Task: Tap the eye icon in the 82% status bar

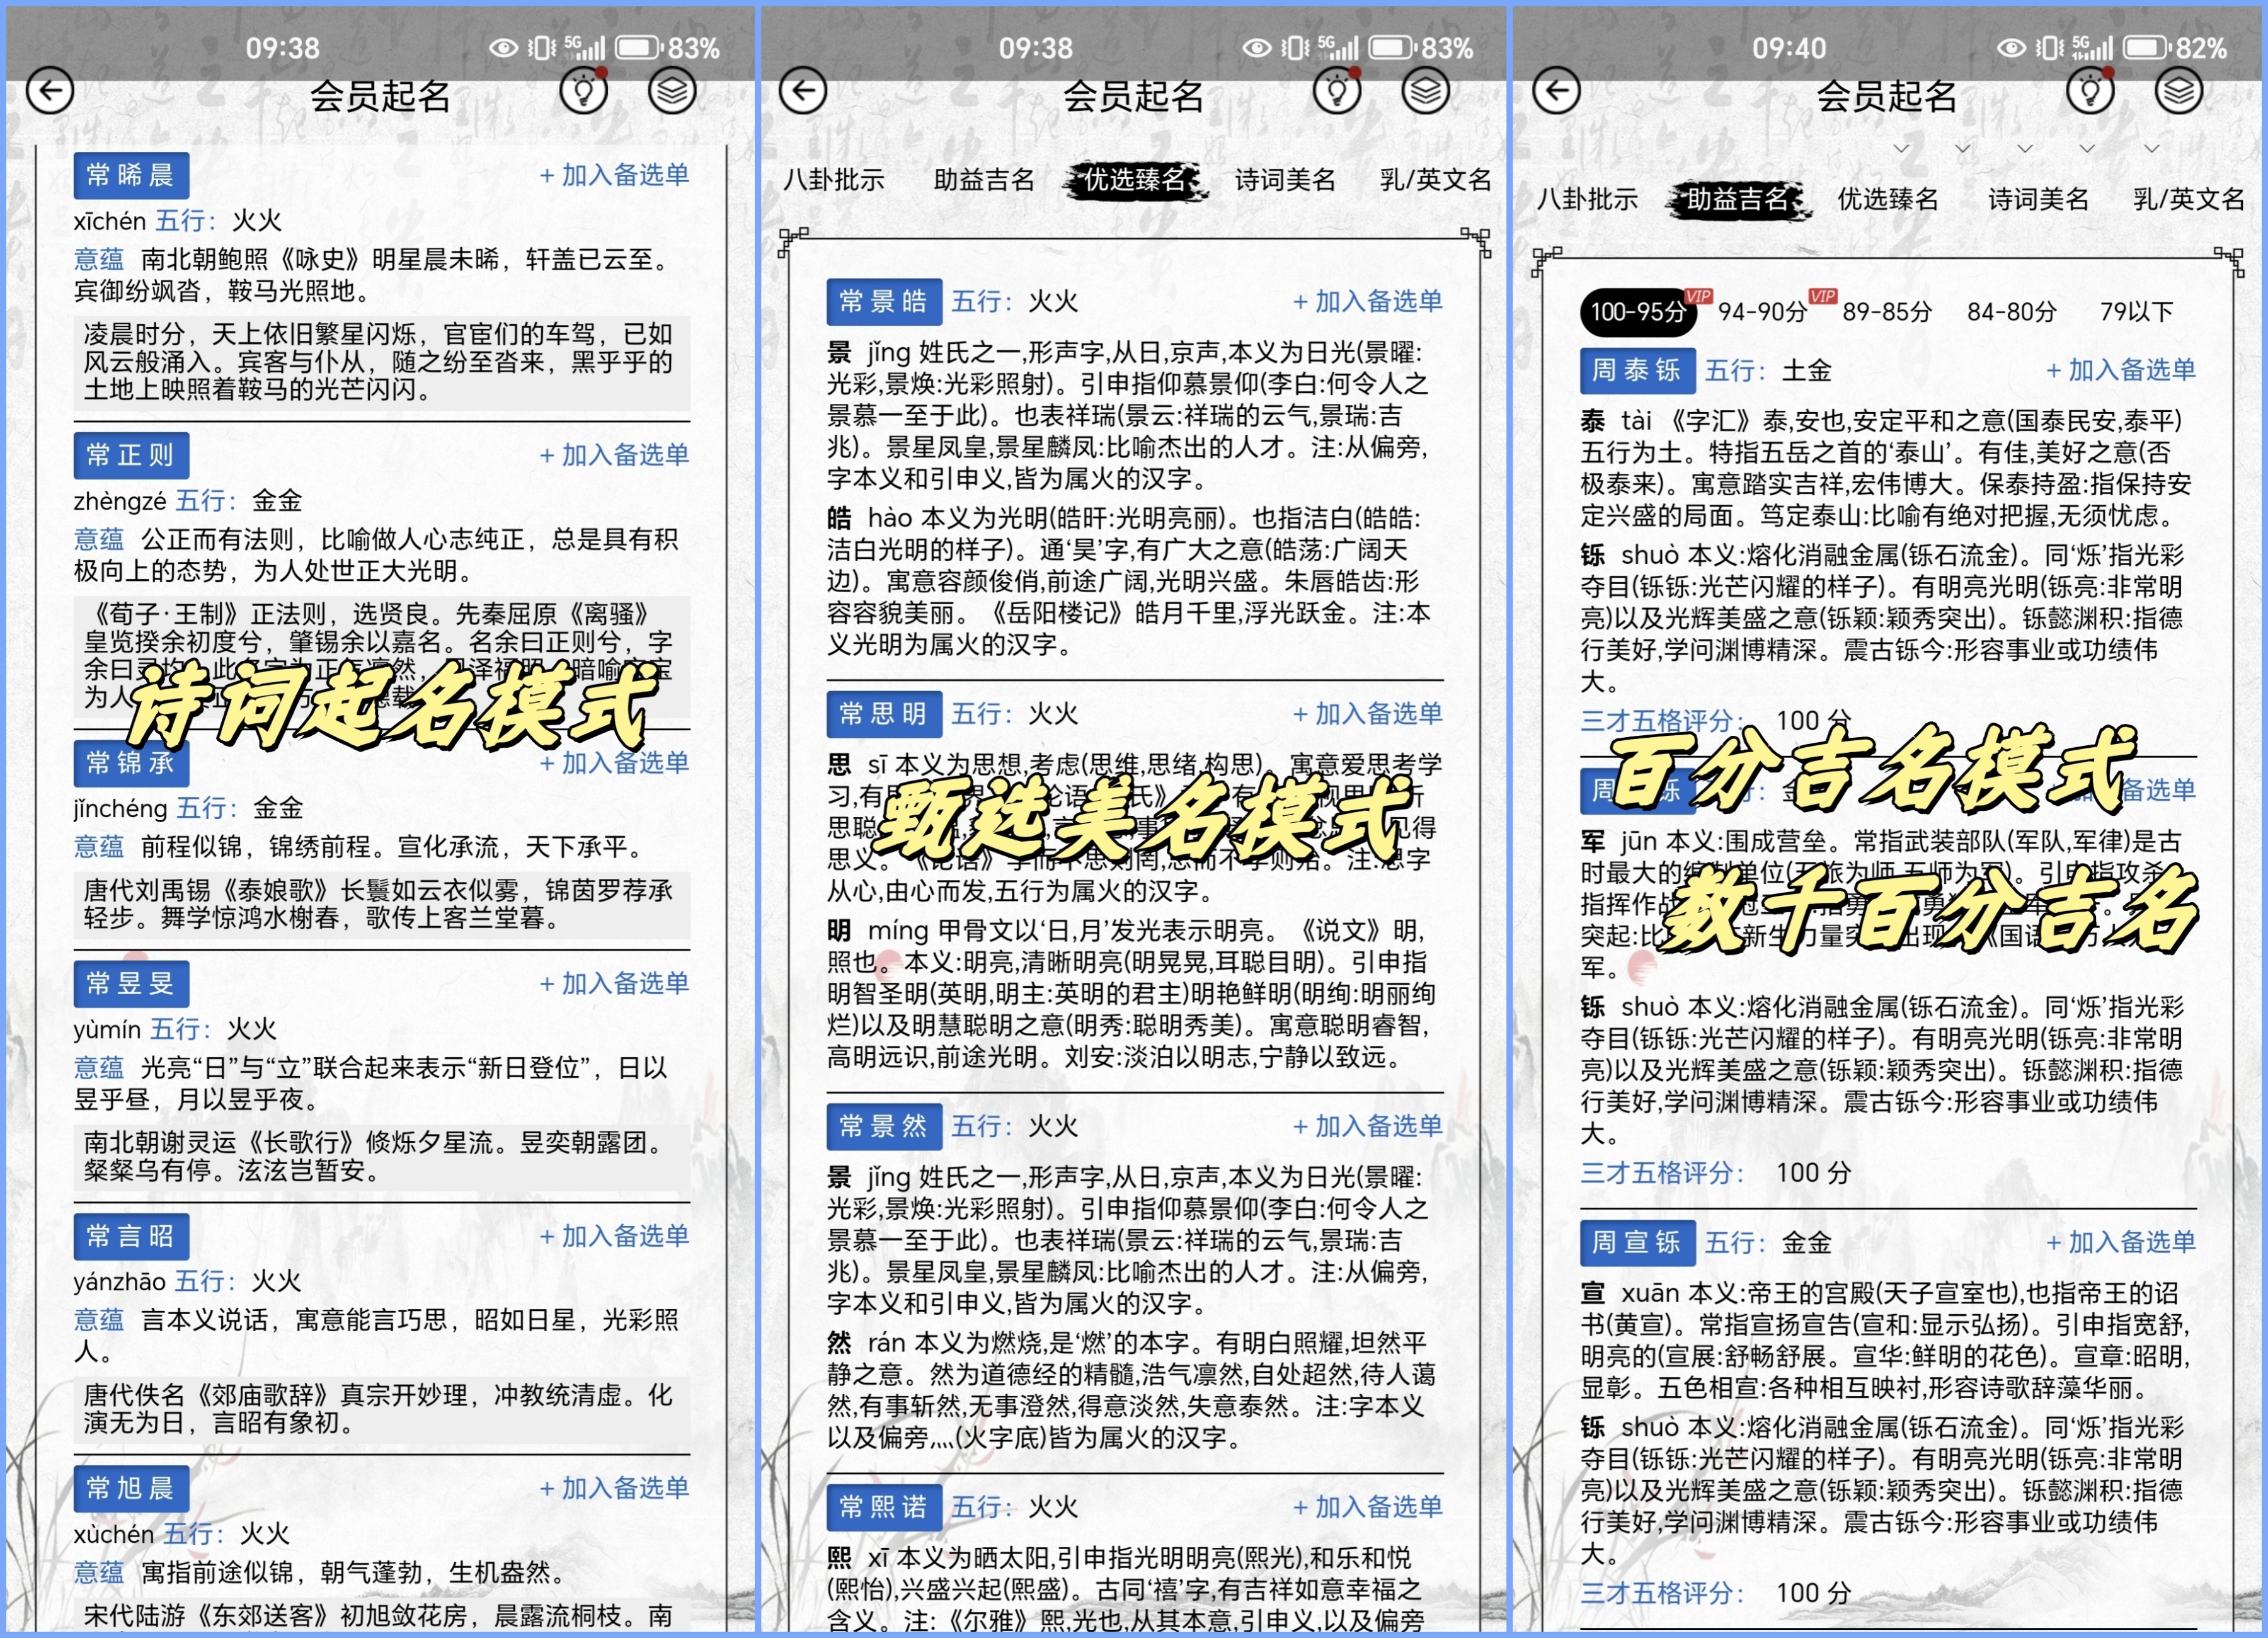Action: (x=2011, y=48)
